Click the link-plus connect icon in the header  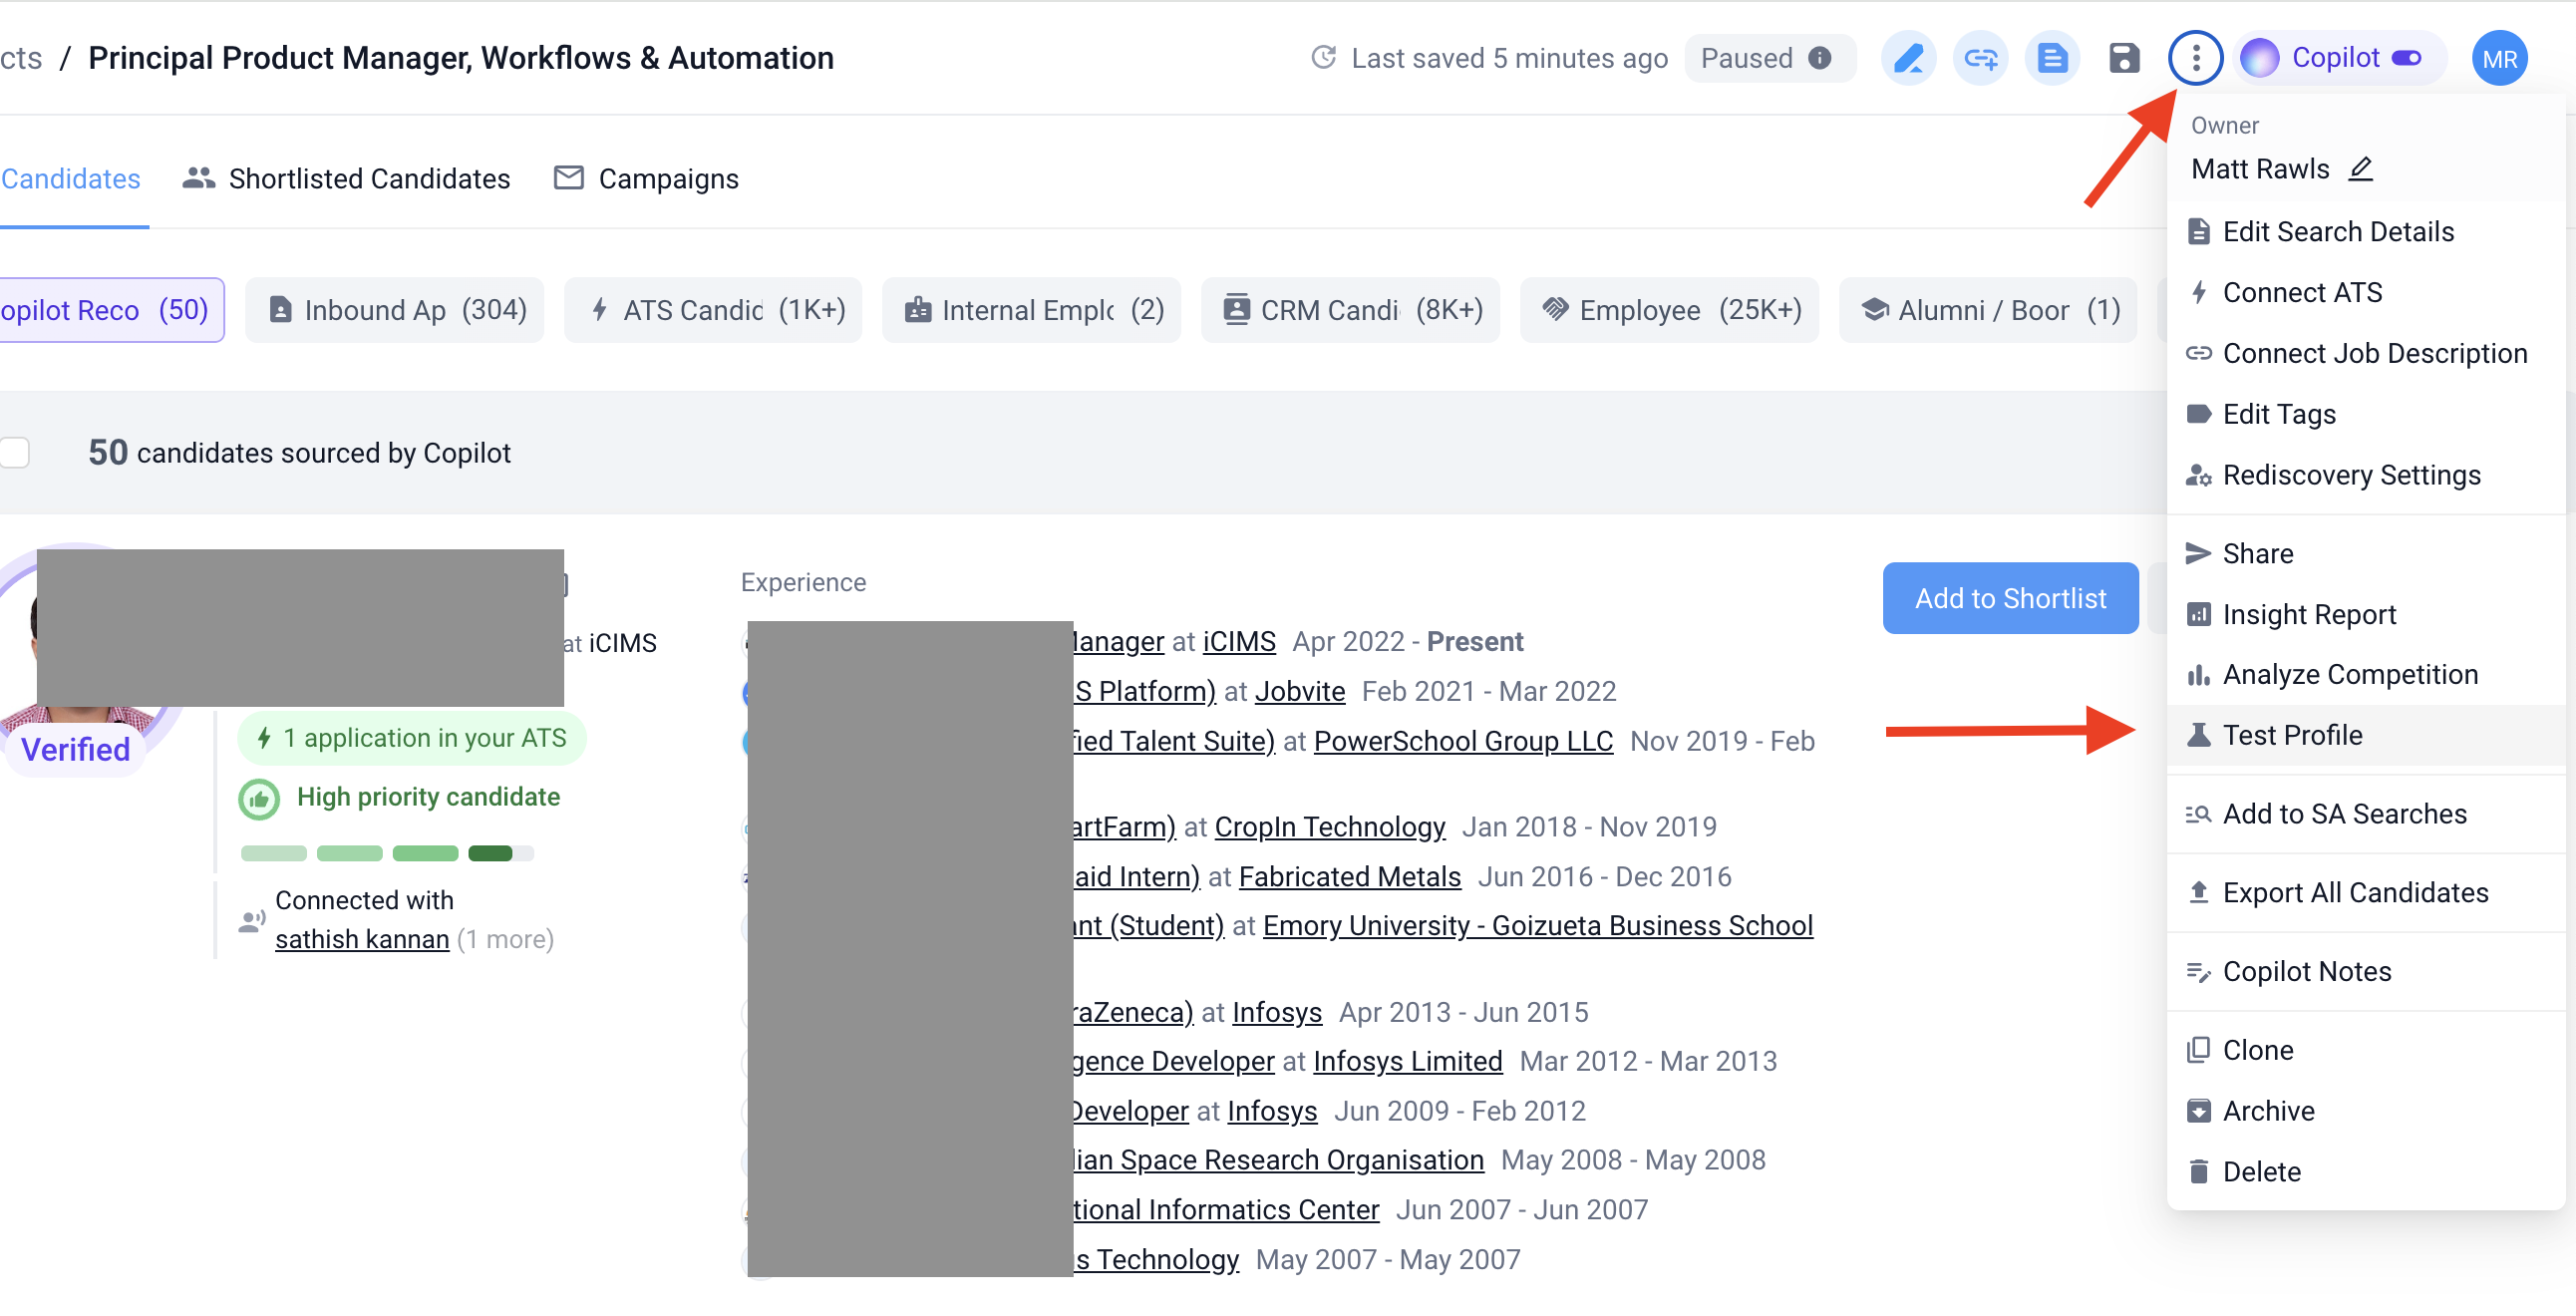tap(1980, 58)
